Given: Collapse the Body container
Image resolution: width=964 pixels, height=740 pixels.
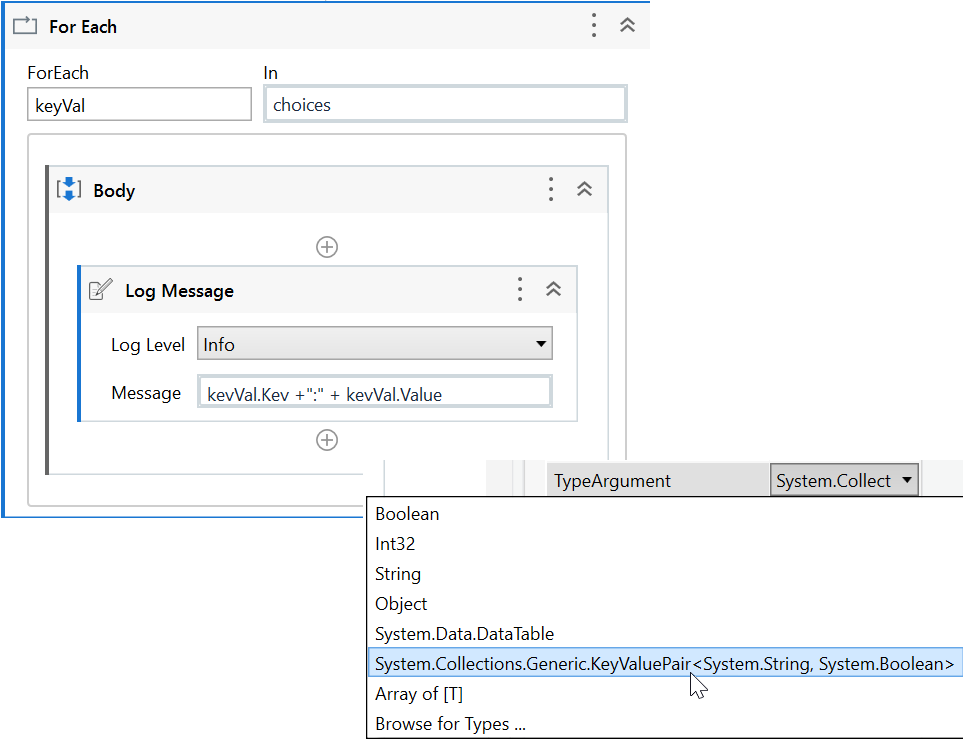Looking at the screenshot, I should [x=585, y=190].
